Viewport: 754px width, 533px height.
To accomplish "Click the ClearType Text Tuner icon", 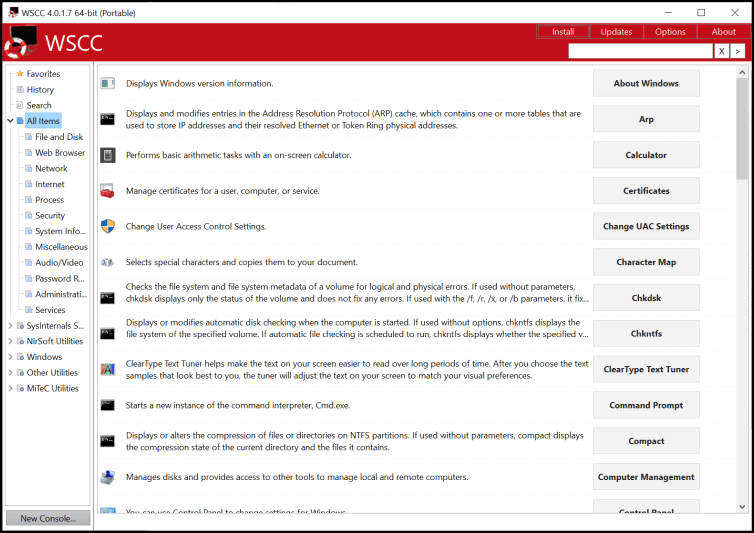I will tap(108, 369).
